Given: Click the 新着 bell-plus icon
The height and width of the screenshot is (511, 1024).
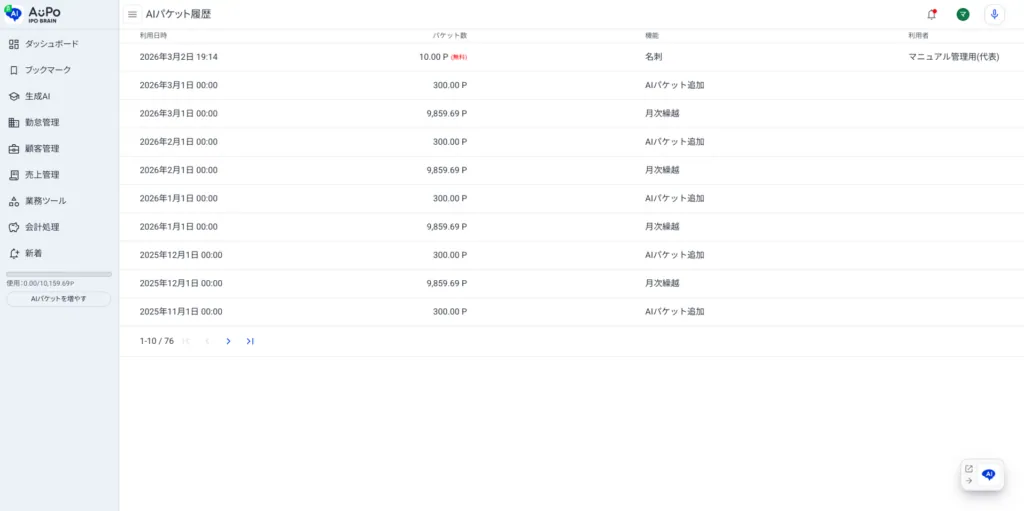Looking at the screenshot, I should point(14,253).
